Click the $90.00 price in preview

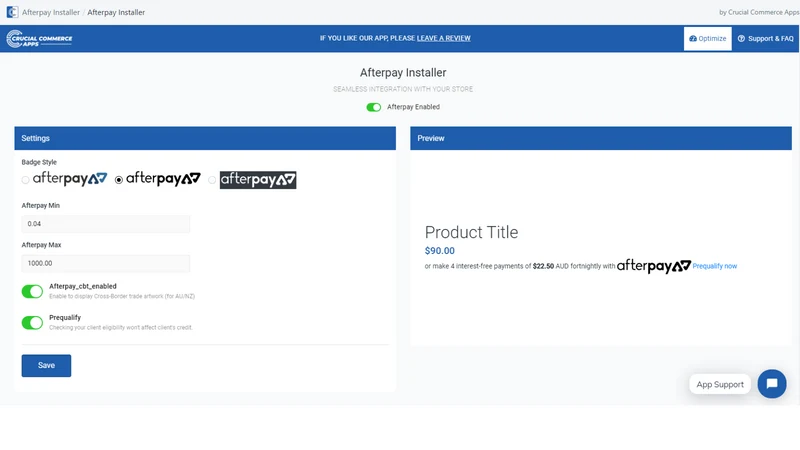coord(439,251)
